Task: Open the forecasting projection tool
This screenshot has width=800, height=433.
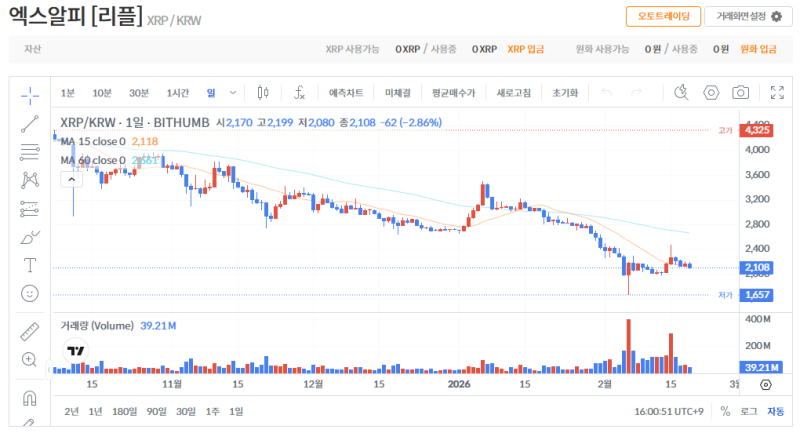Action: pyautogui.click(x=30, y=209)
